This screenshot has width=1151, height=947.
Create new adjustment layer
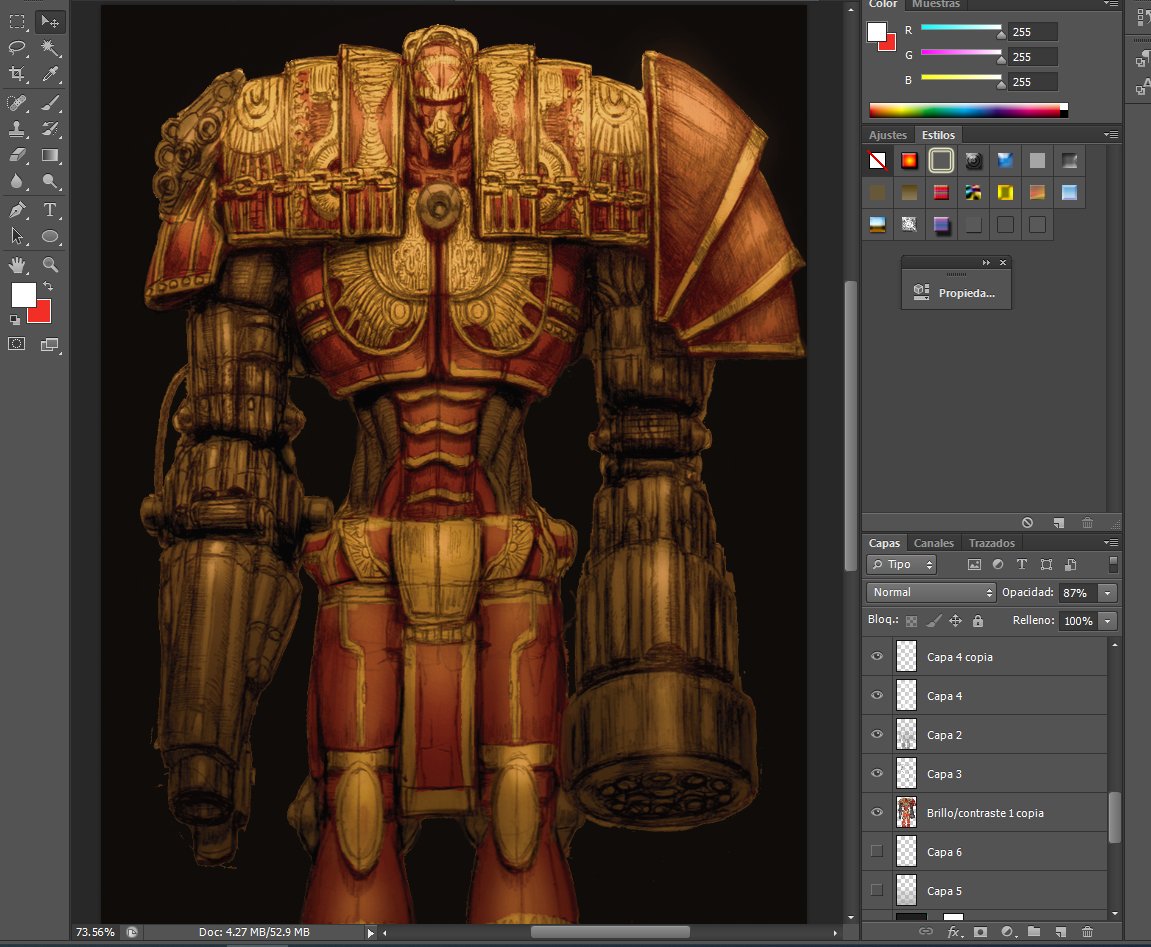coord(1007,932)
